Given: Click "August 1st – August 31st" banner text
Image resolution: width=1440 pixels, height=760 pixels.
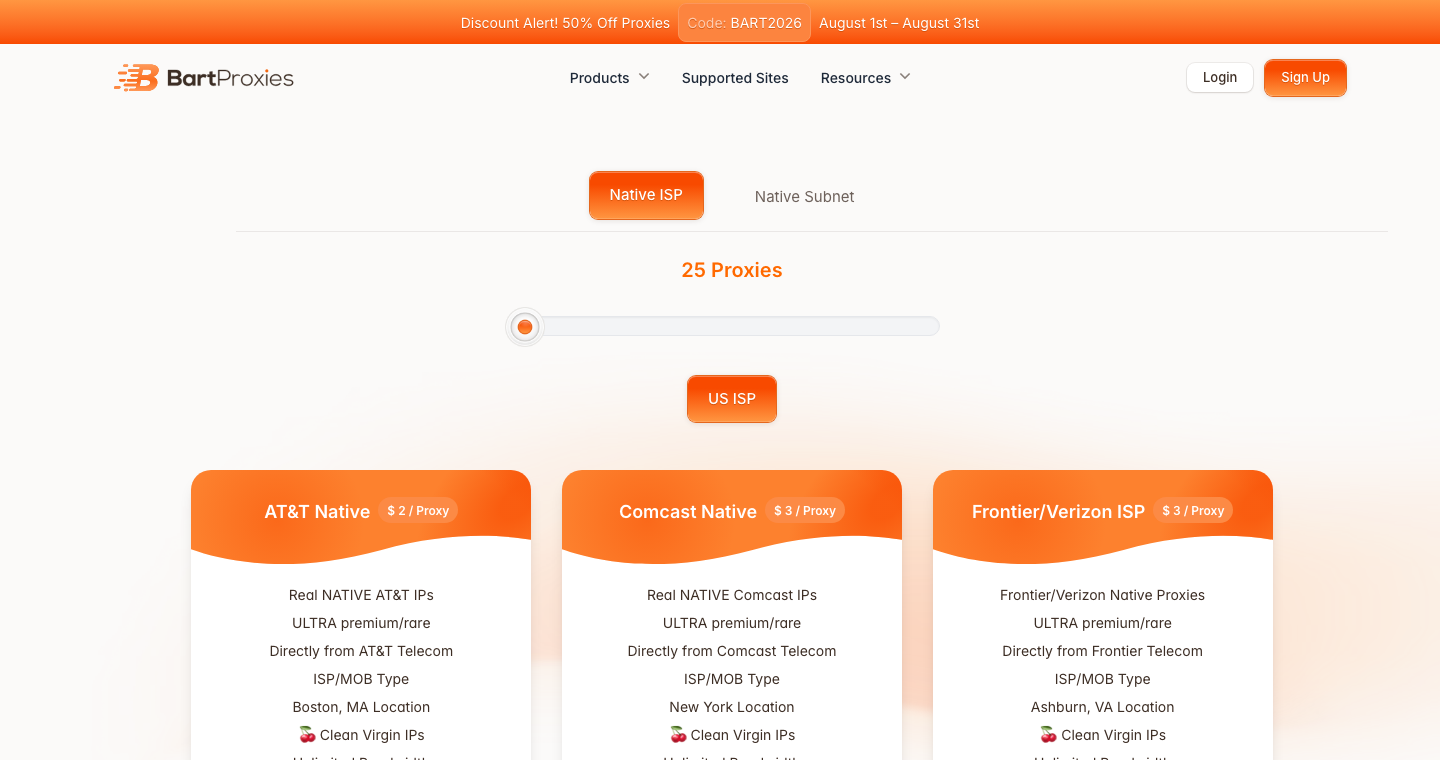Looking at the screenshot, I should (x=899, y=23).
